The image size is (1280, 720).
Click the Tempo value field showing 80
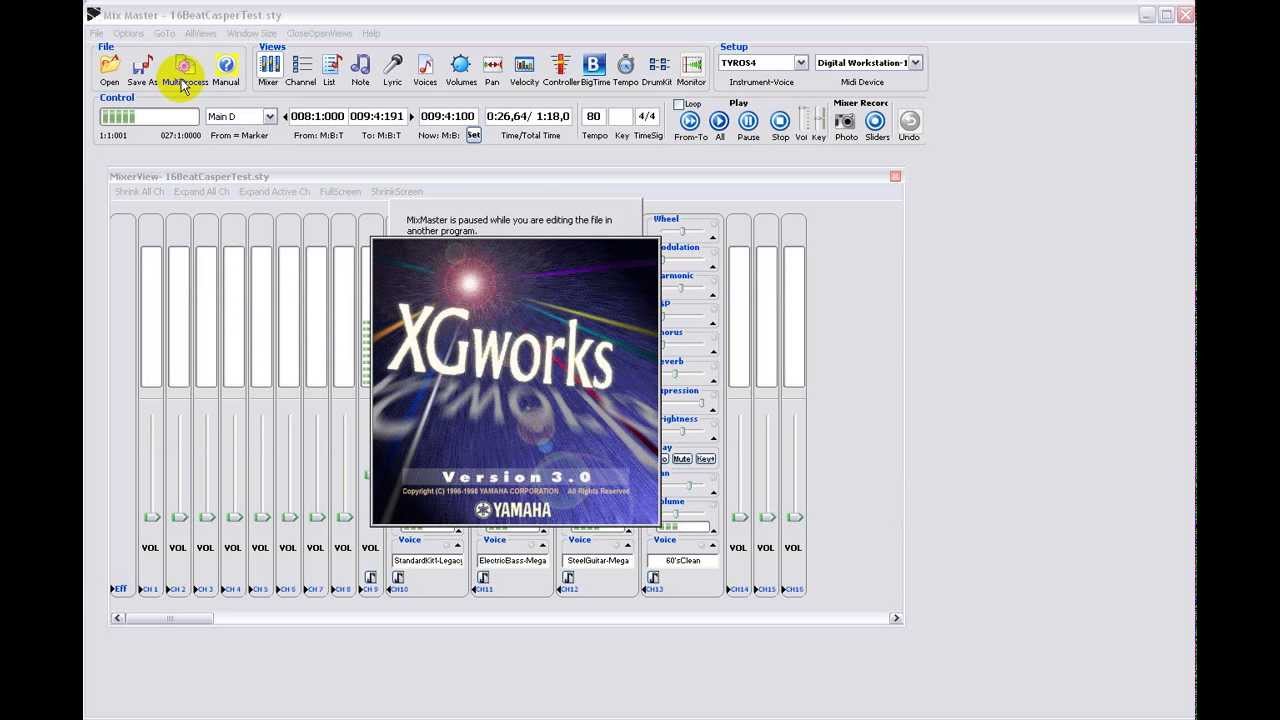[594, 117]
